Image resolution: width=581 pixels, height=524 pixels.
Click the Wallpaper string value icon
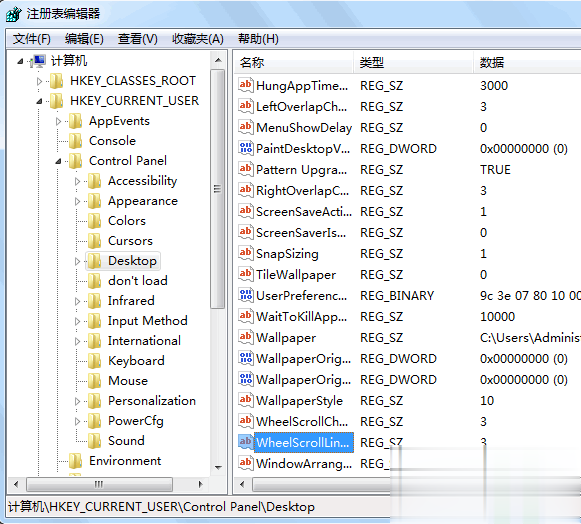(246, 337)
